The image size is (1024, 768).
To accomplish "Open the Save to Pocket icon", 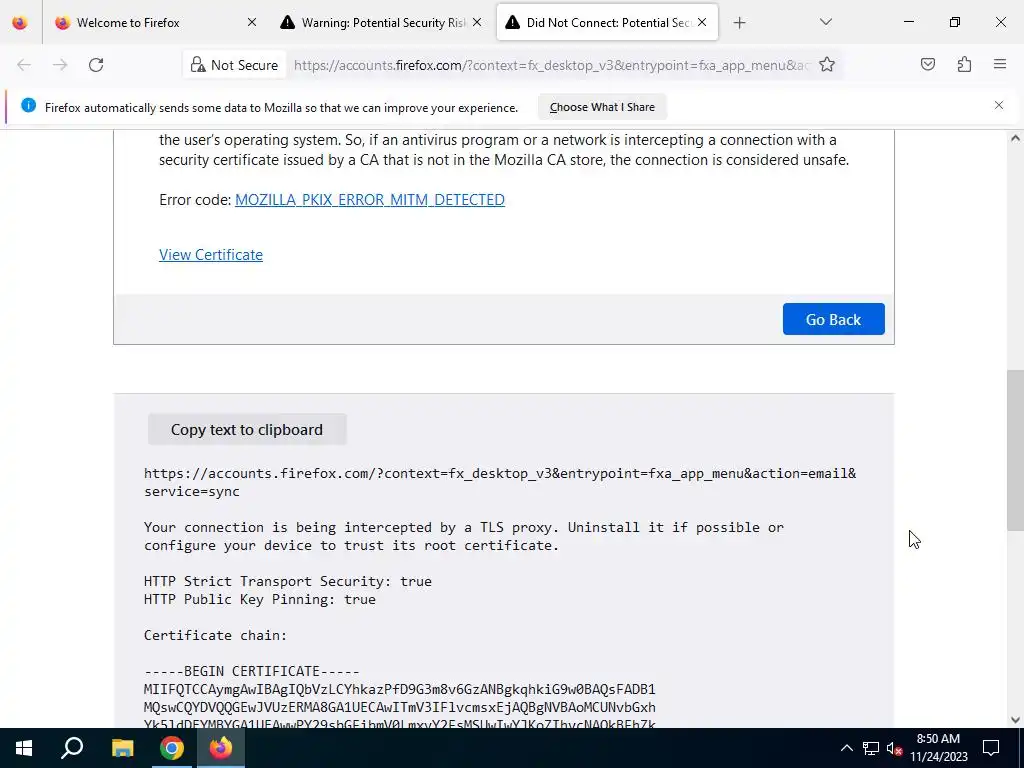I will point(927,64).
